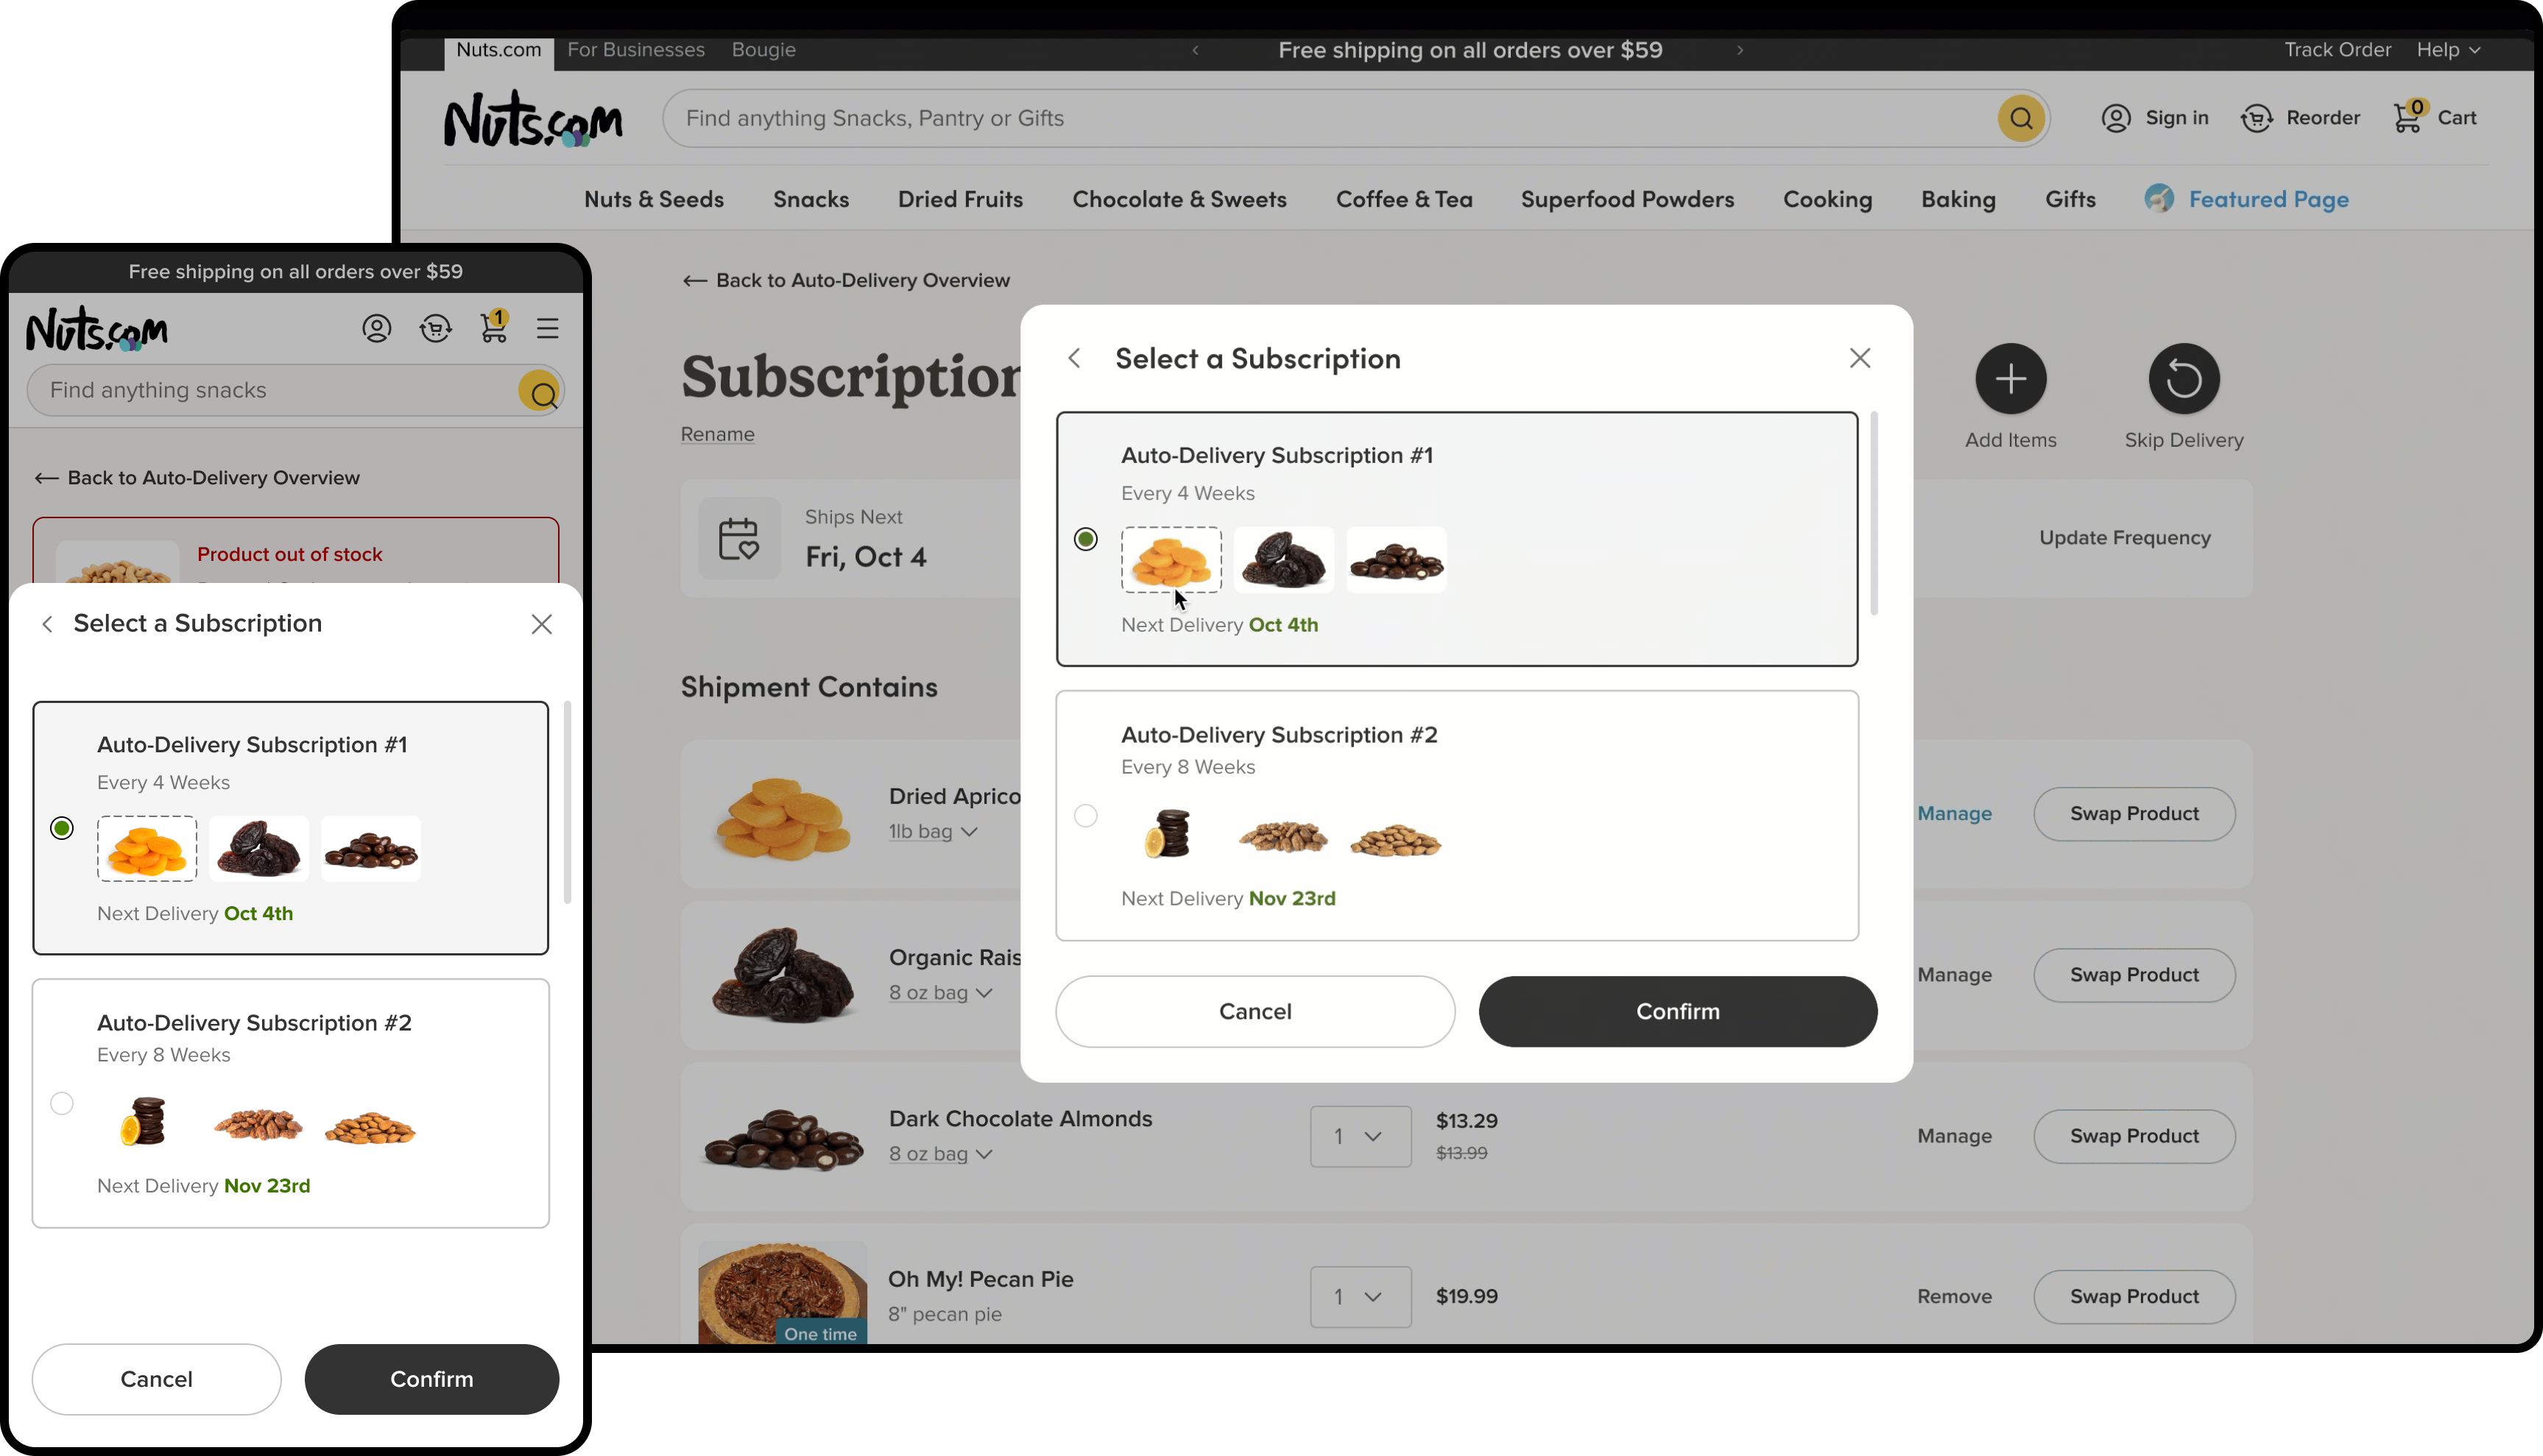Screen dimensions: 2543x1456
Task: Expand Dried Apricots 1lb bag size dropdown
Action: [x=933, y=831]
